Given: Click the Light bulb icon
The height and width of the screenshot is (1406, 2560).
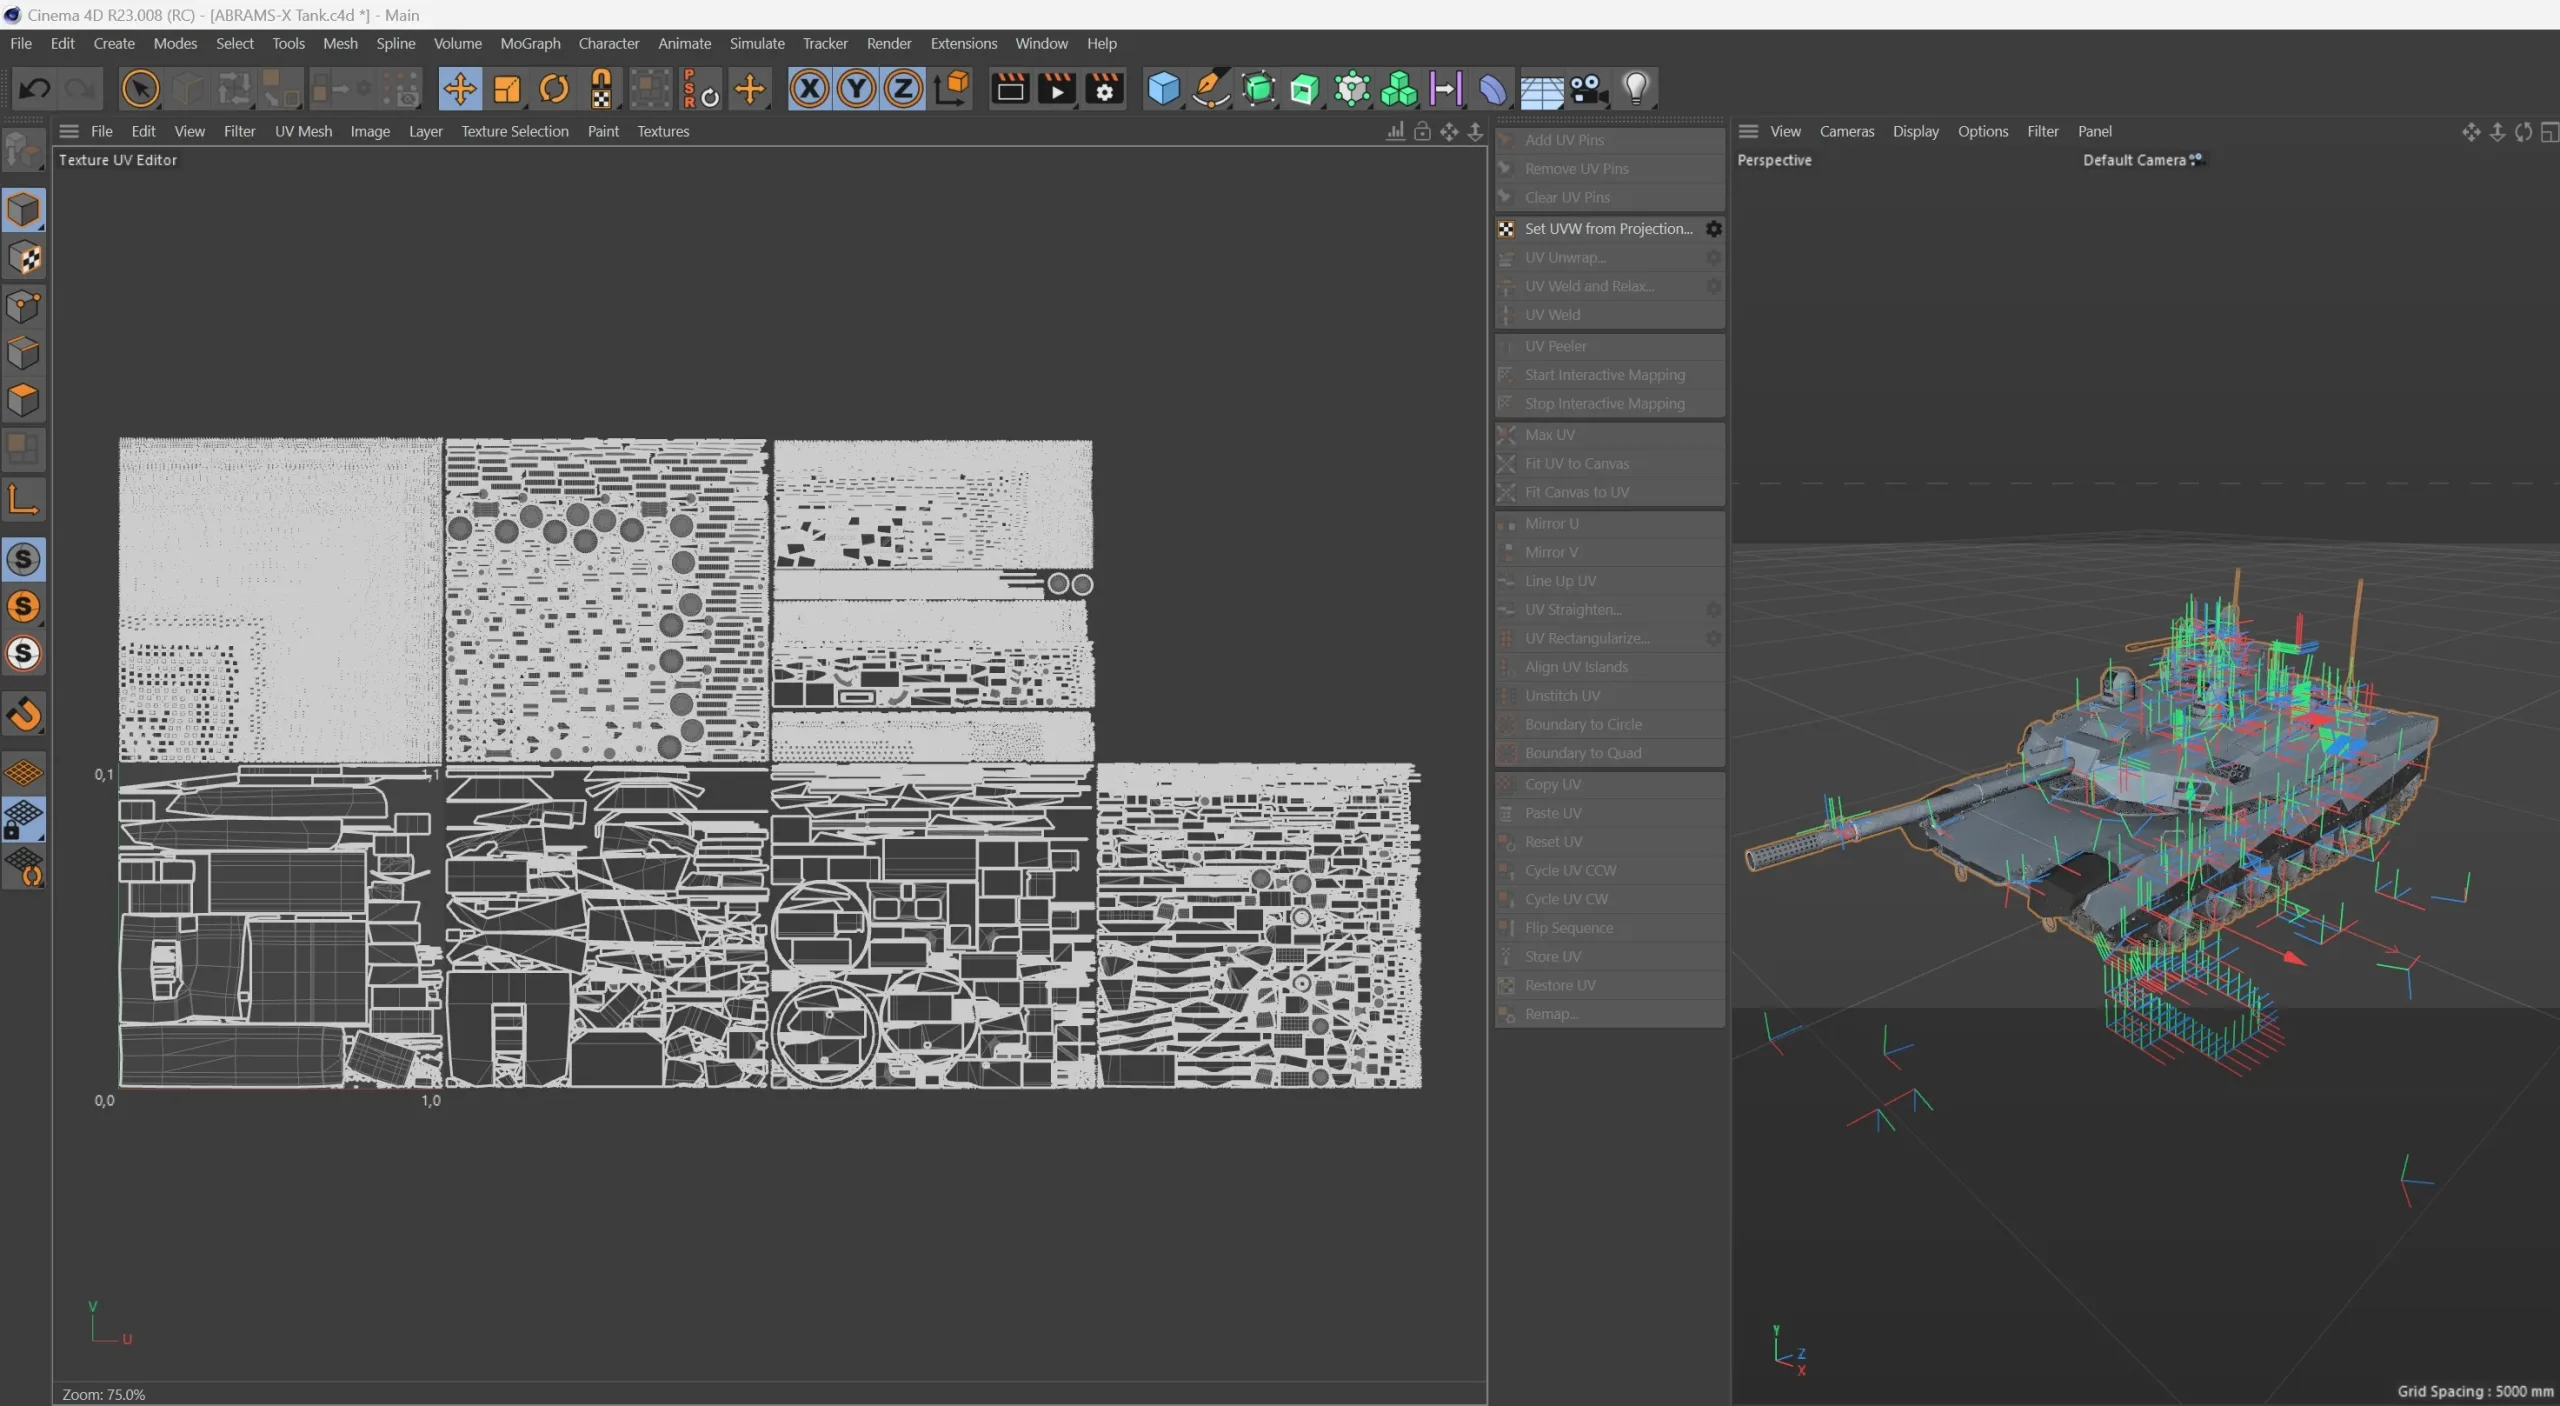Looking at the screenshot, I should (1636, 89).
